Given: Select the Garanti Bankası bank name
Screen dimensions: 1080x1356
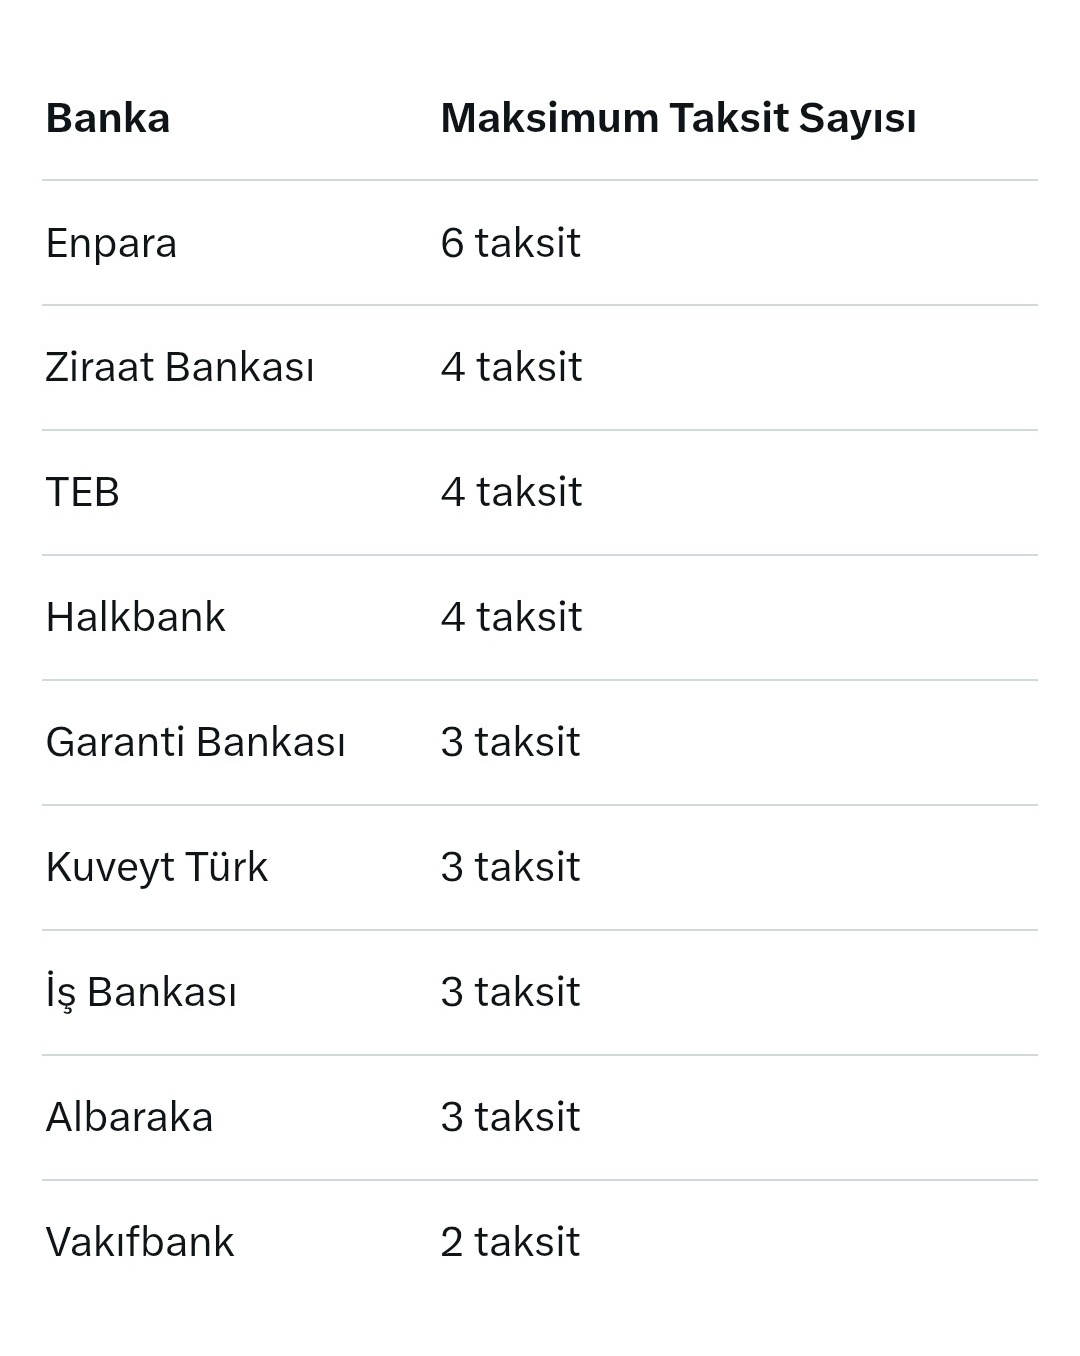Looking at the screenshot, I should click(x=196, y=743).
